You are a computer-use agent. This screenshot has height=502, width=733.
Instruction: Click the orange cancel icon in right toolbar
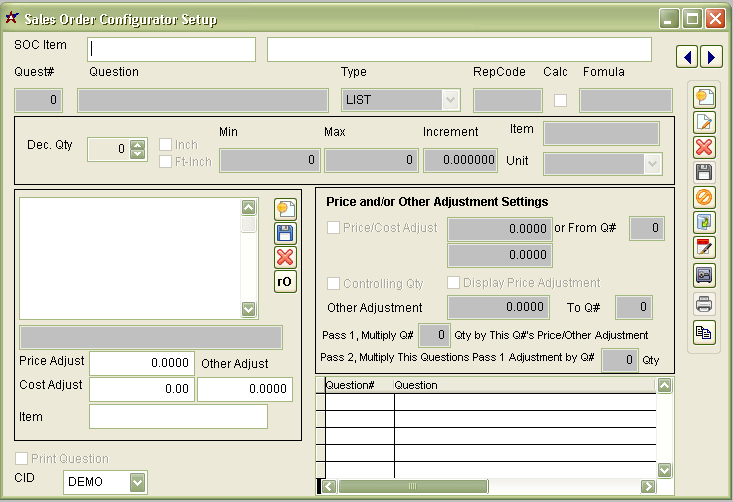click(705, 197)
